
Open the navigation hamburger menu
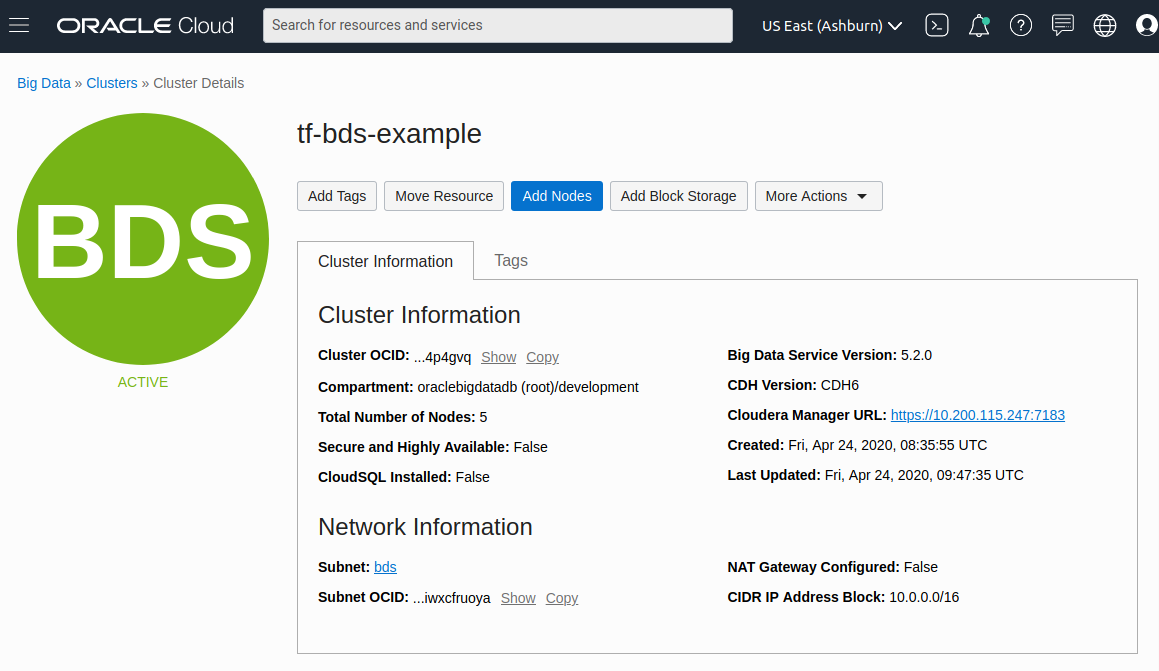[19, 25]
